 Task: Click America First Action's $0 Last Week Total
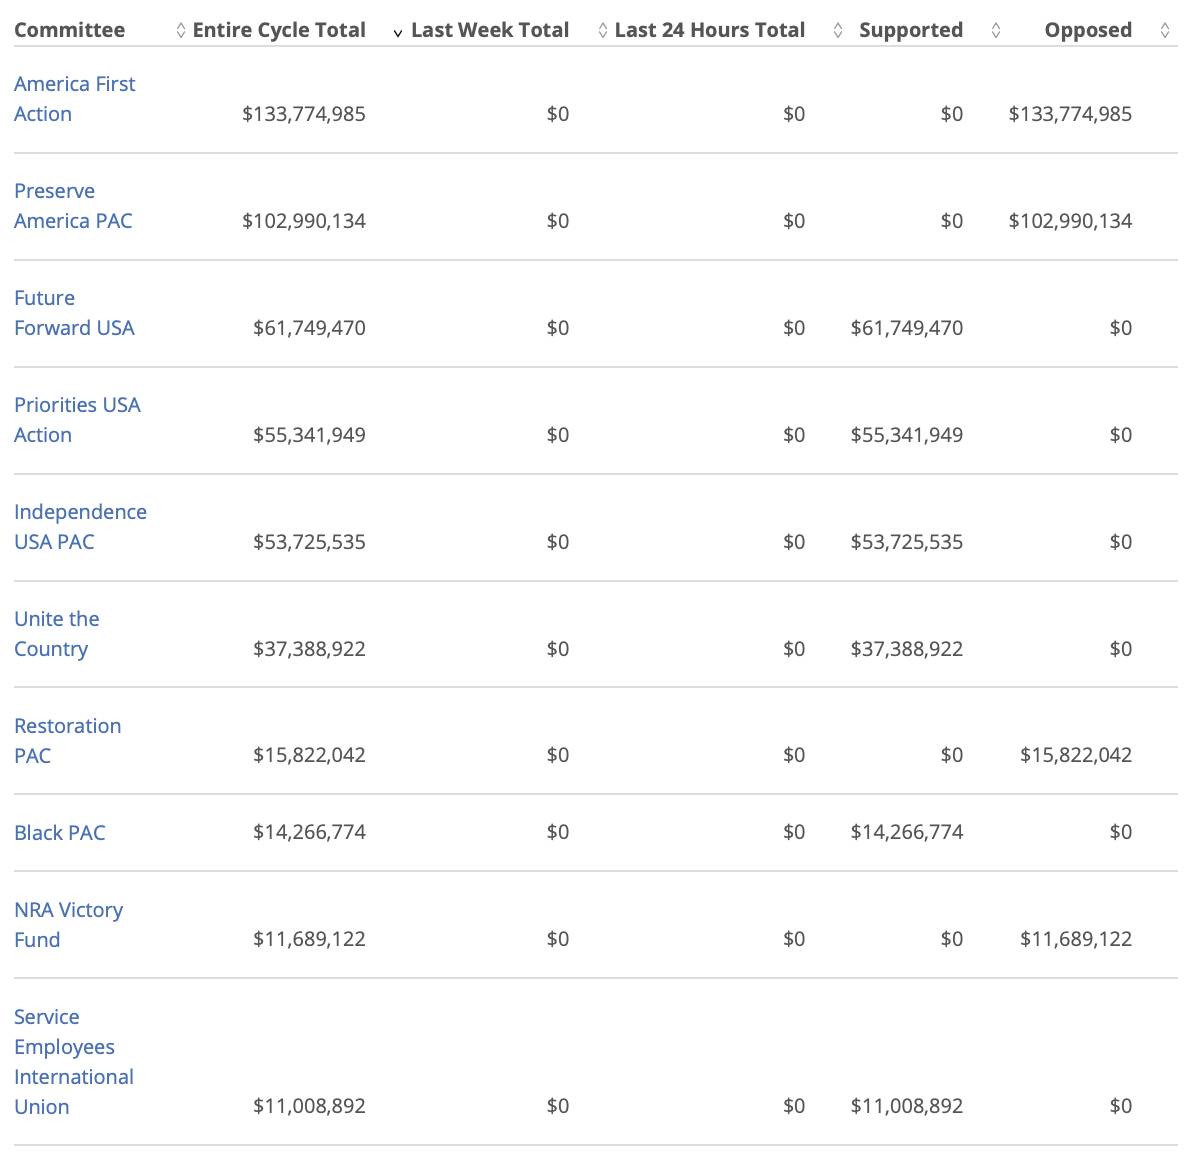(557, 114)
